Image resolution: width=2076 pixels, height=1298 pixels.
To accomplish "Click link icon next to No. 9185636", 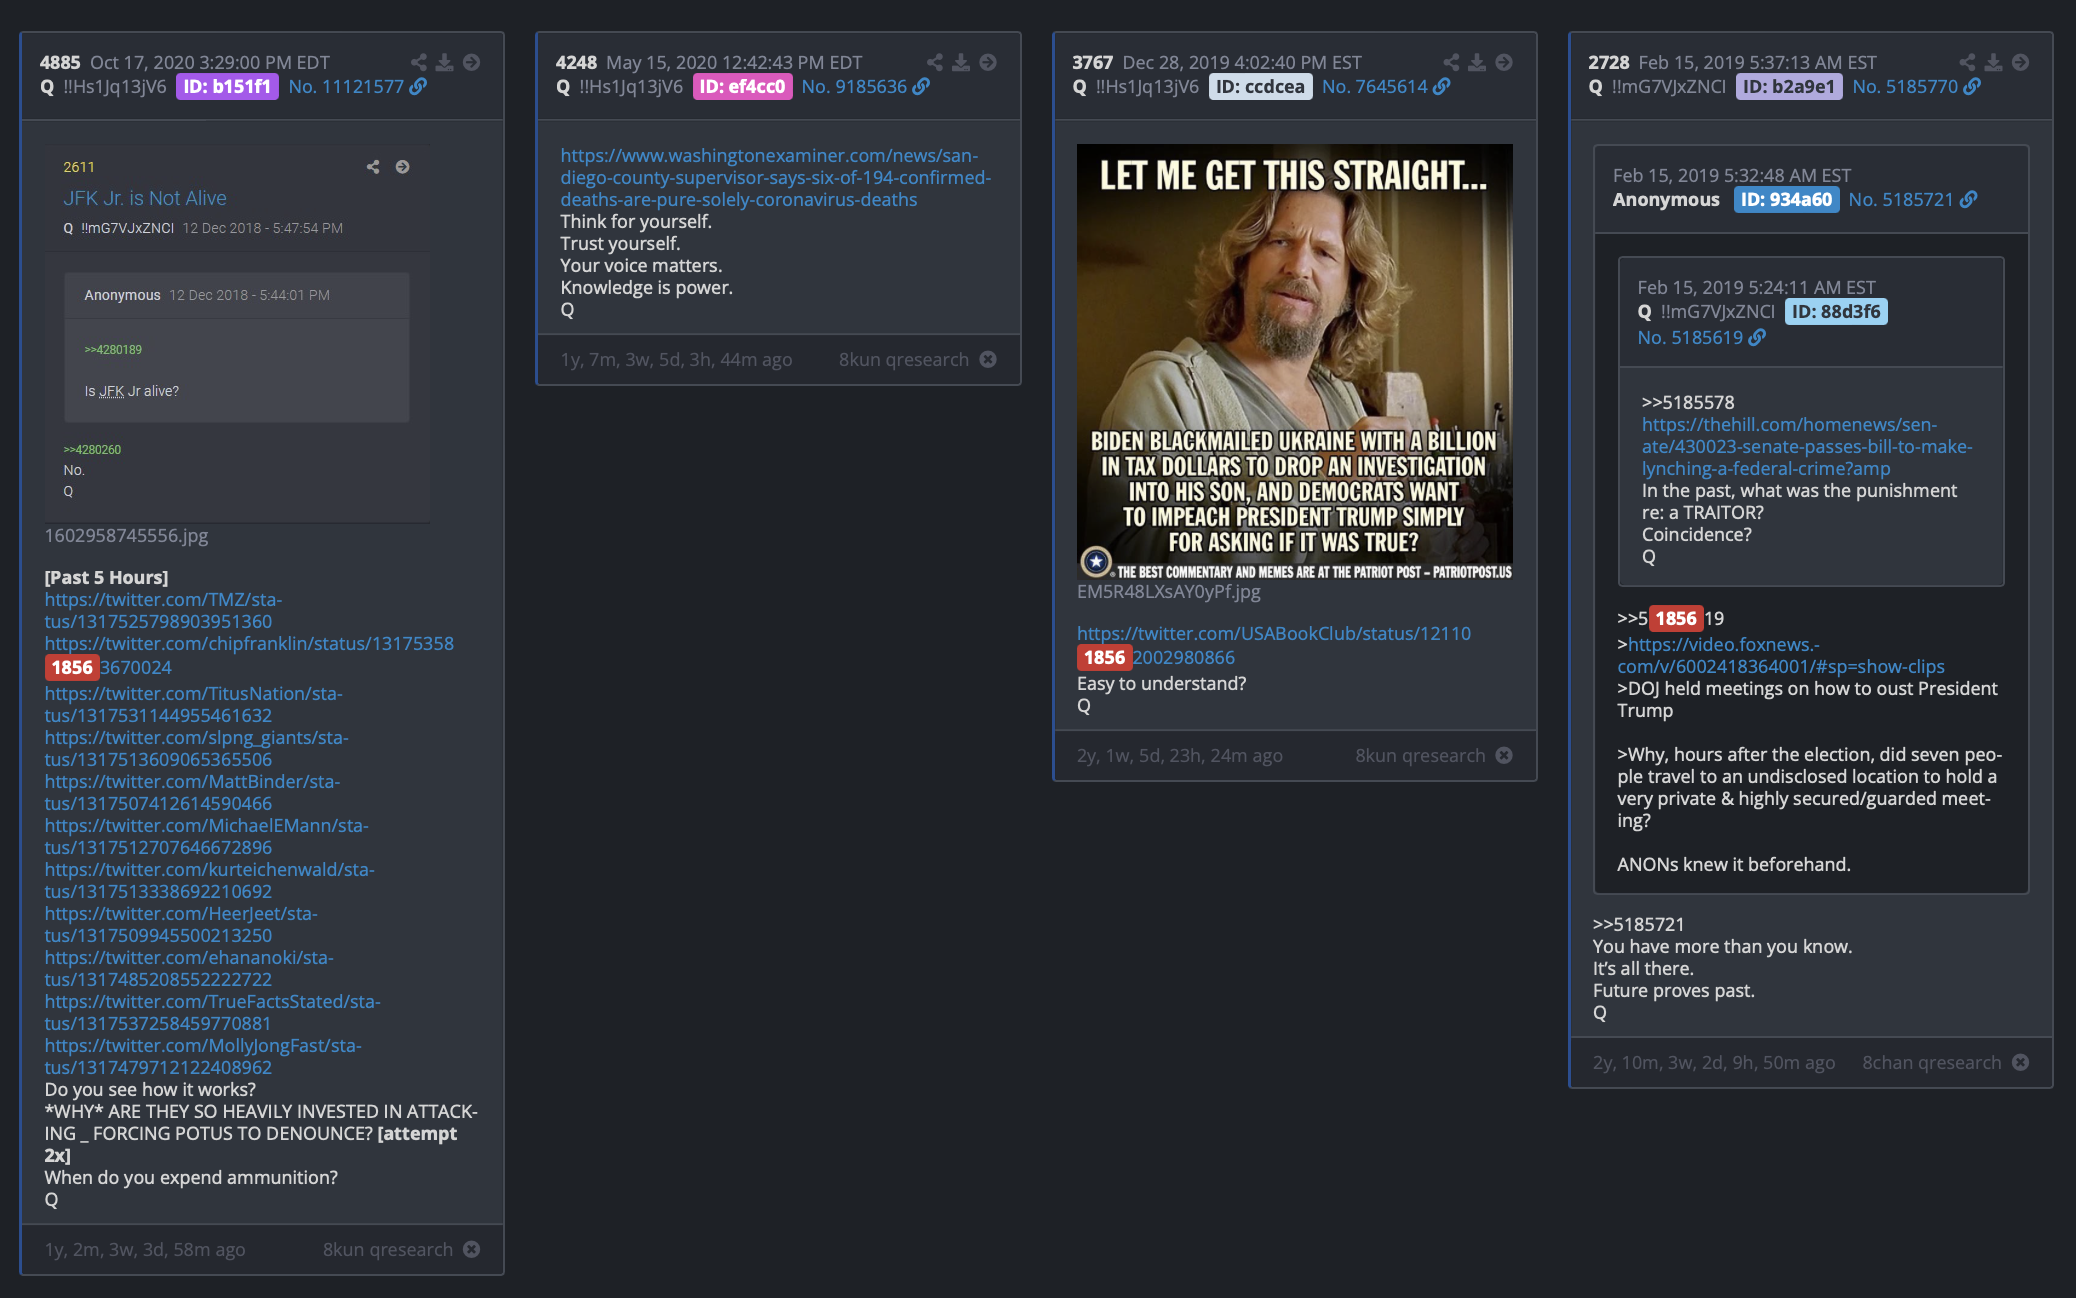I will pos(921,87).
